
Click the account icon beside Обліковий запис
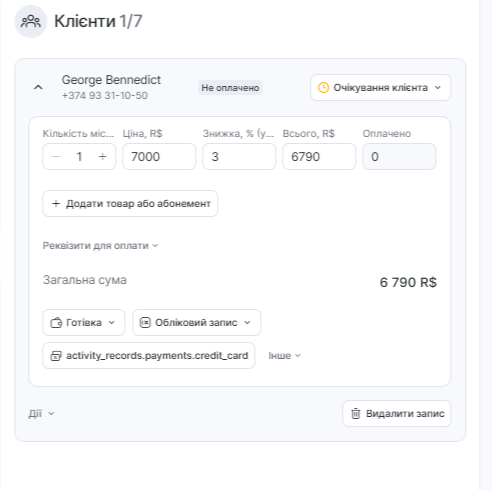point(145,322)
